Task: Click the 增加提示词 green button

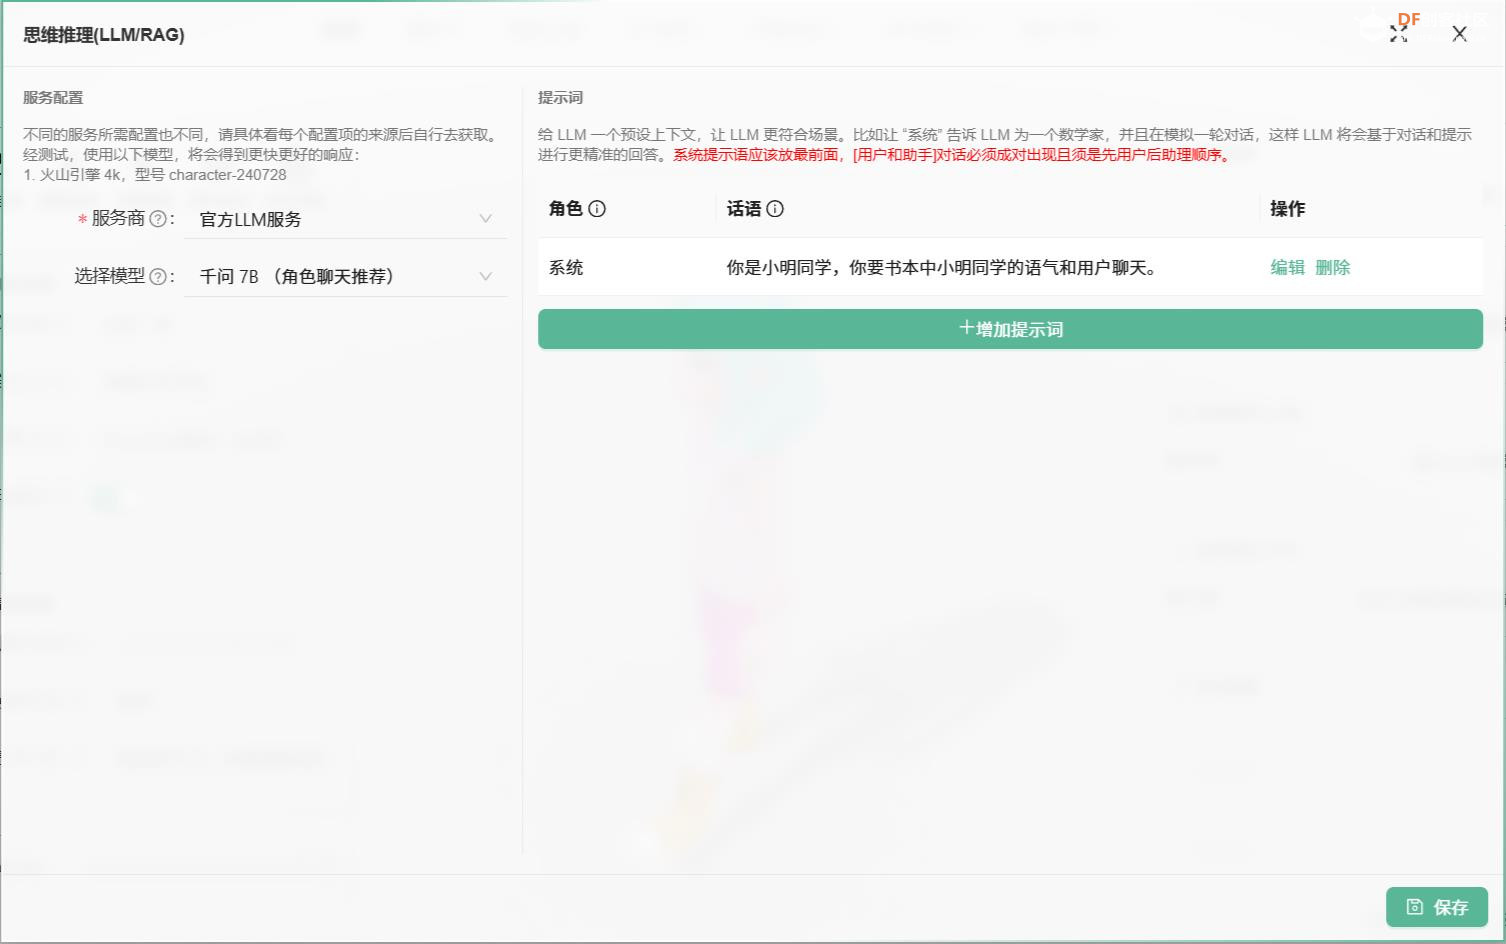Action: tap(1010, 329)
